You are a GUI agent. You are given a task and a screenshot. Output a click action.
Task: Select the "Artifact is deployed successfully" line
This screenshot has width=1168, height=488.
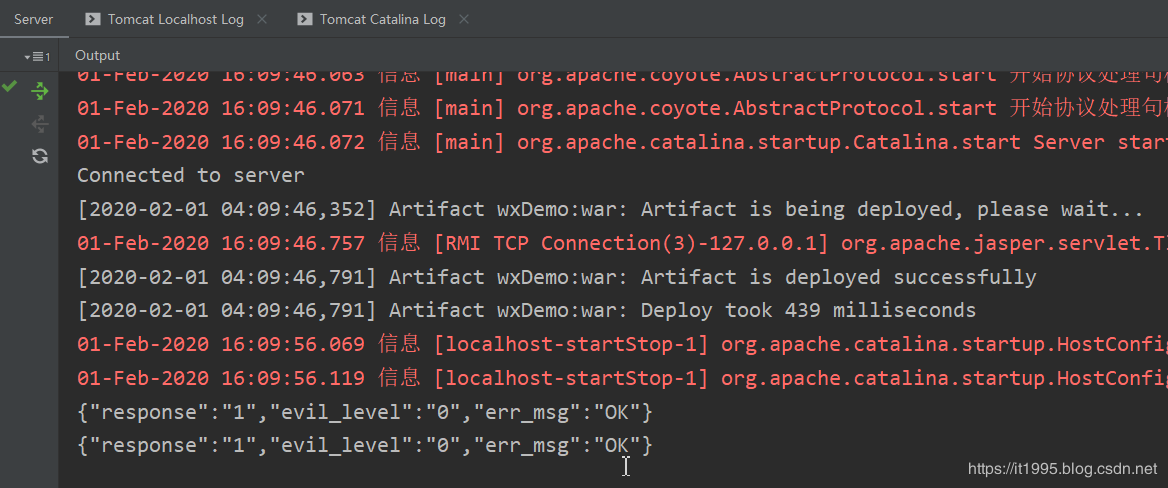pyautogui.click(x=556, y=277)
